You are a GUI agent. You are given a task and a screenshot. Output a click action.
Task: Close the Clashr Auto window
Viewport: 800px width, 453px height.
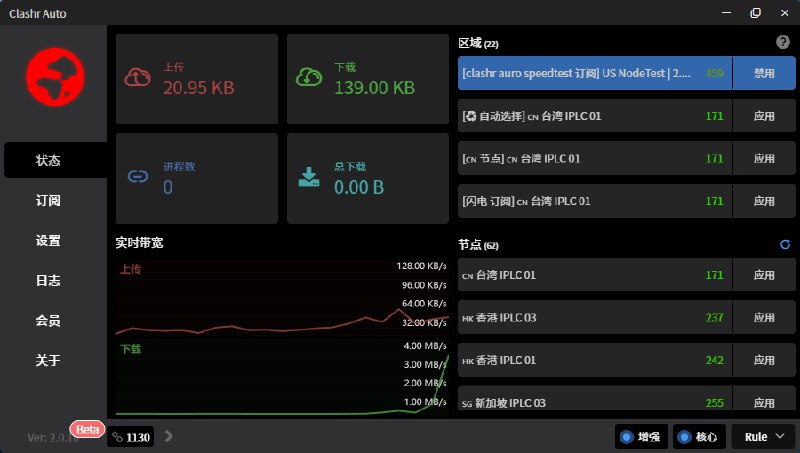[x=785, y=13]
